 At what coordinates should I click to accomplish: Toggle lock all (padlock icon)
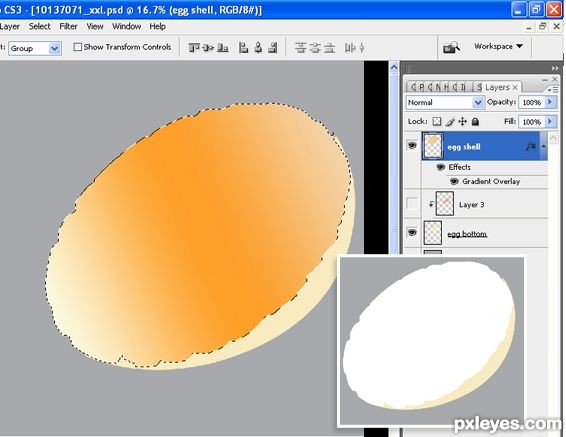475,122
